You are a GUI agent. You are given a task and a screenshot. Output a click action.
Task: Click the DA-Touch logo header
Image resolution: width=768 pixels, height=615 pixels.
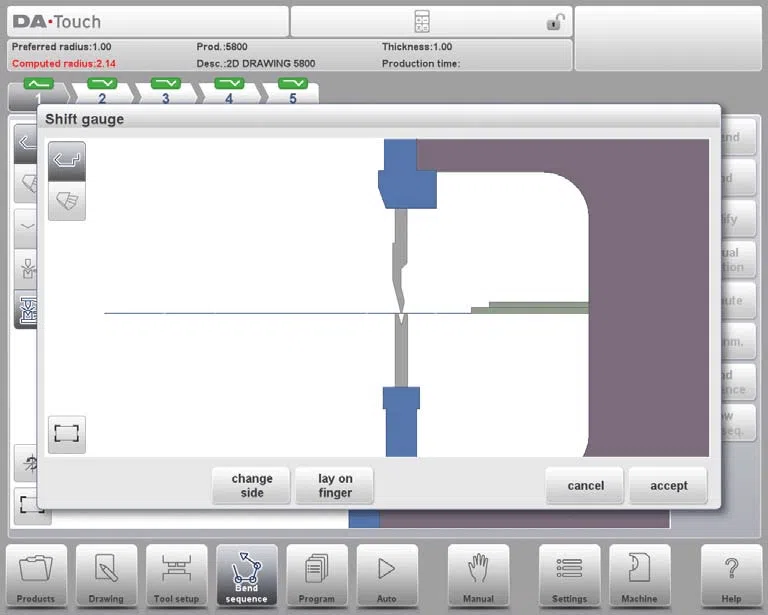coord(57,22)
